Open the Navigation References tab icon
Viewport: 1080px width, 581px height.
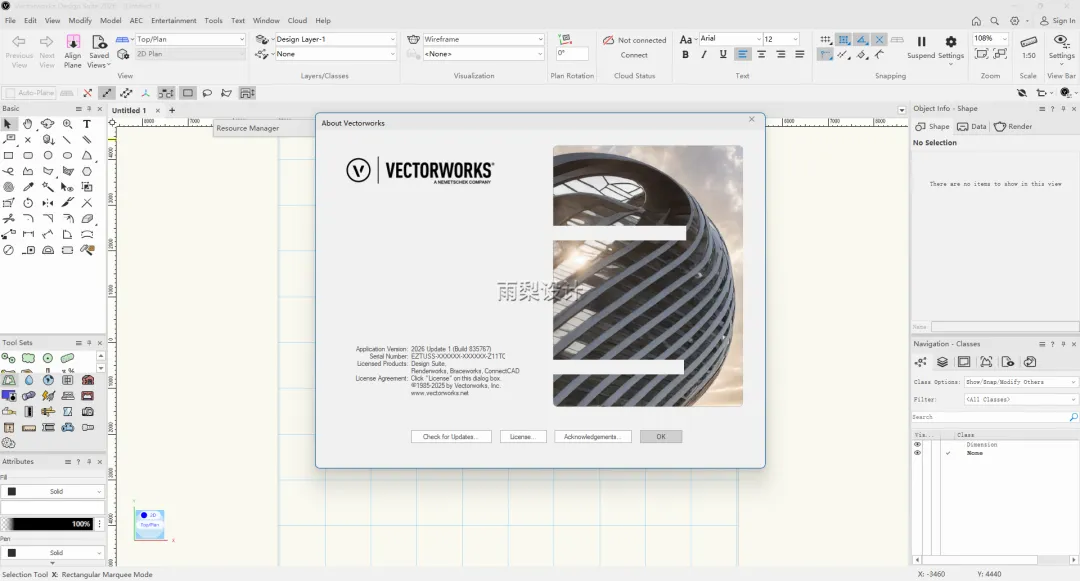coord(1030,362)
